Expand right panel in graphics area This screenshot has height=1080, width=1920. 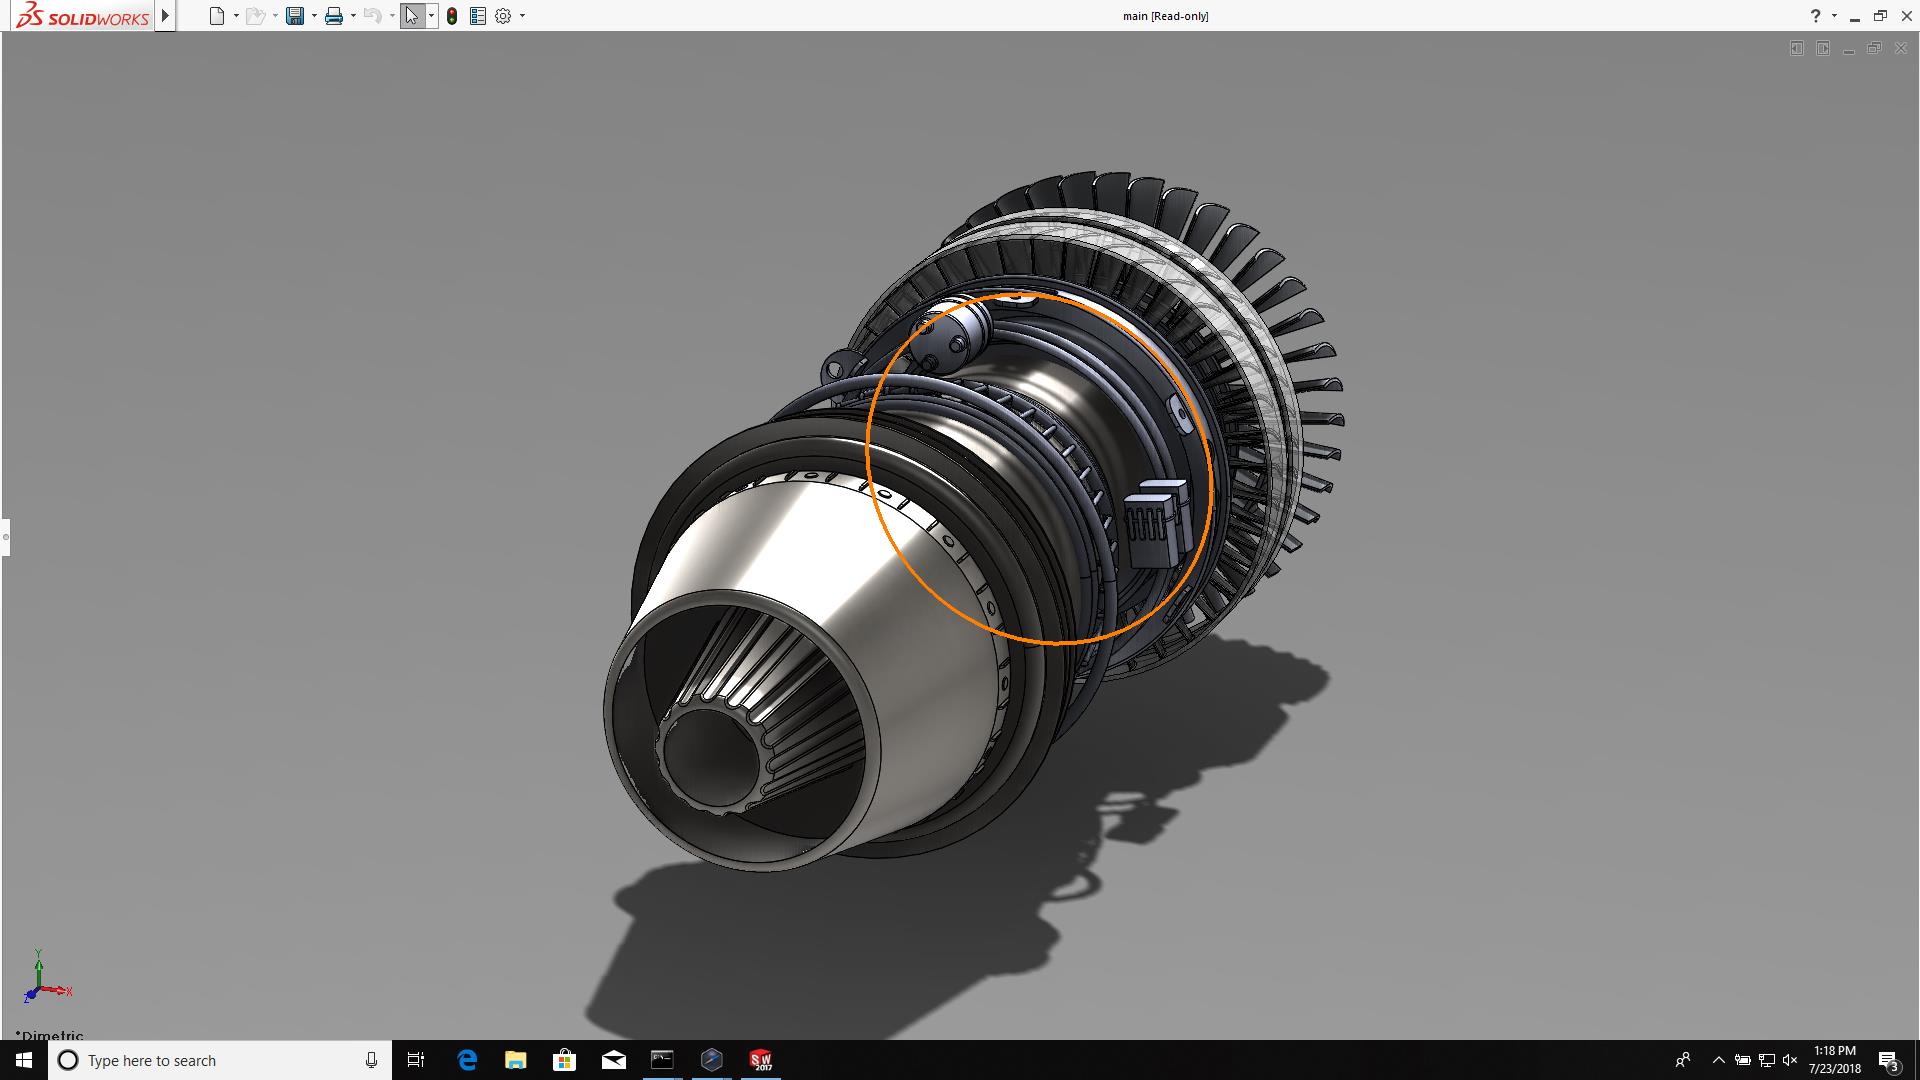pyautogui.click(x=1823, y=48)
